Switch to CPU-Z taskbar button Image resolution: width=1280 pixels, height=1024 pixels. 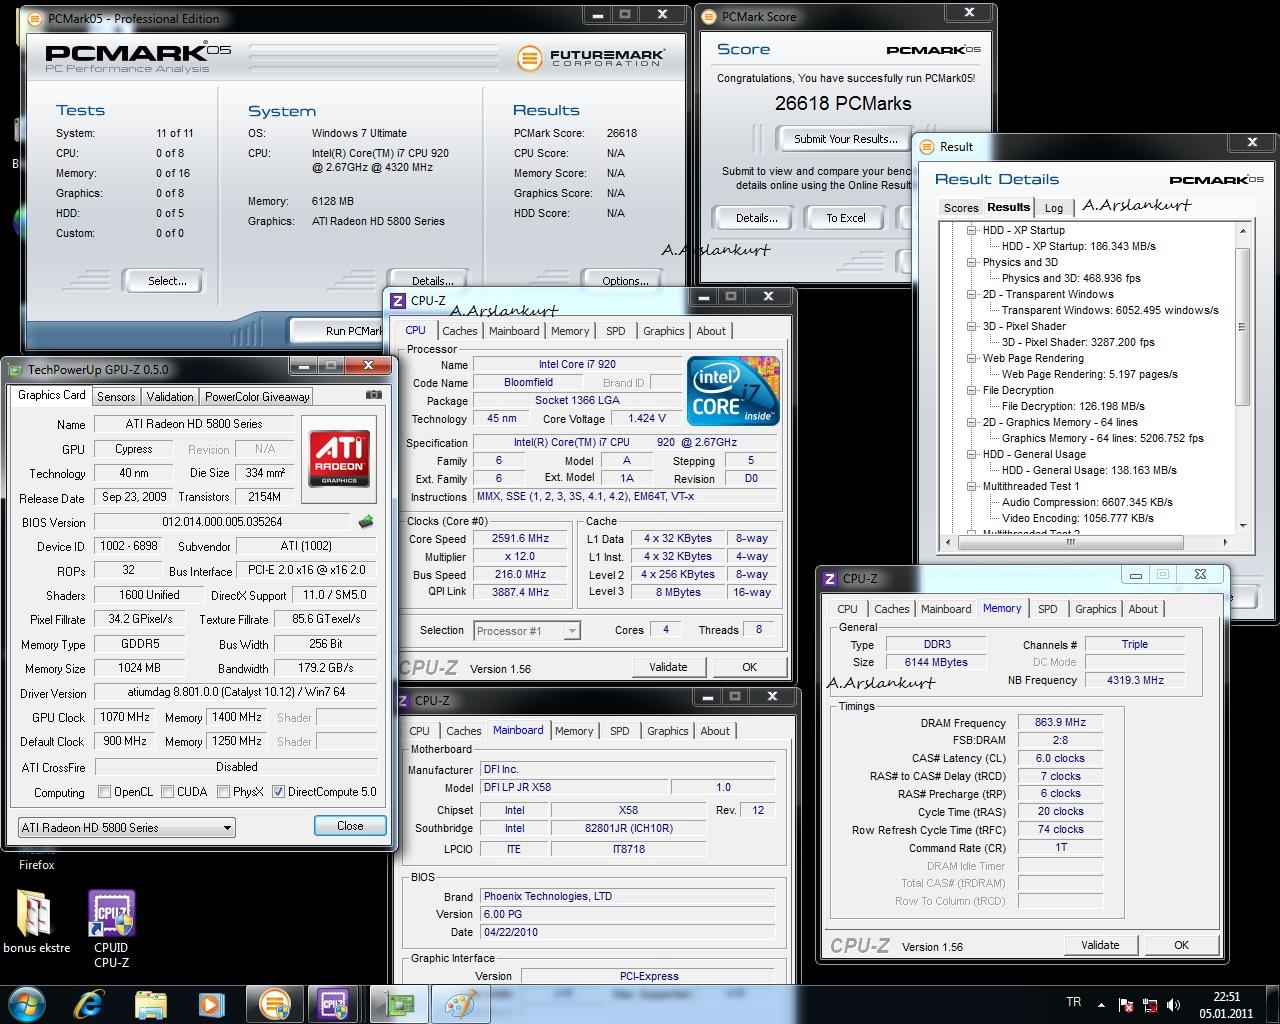[x=333, y=1003]
